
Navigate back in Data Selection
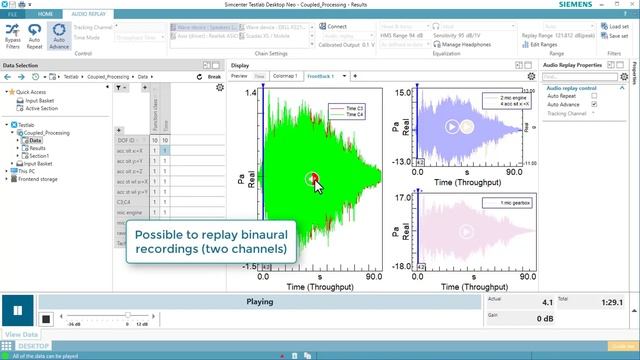pyautogui.click(x=7, y=77)
